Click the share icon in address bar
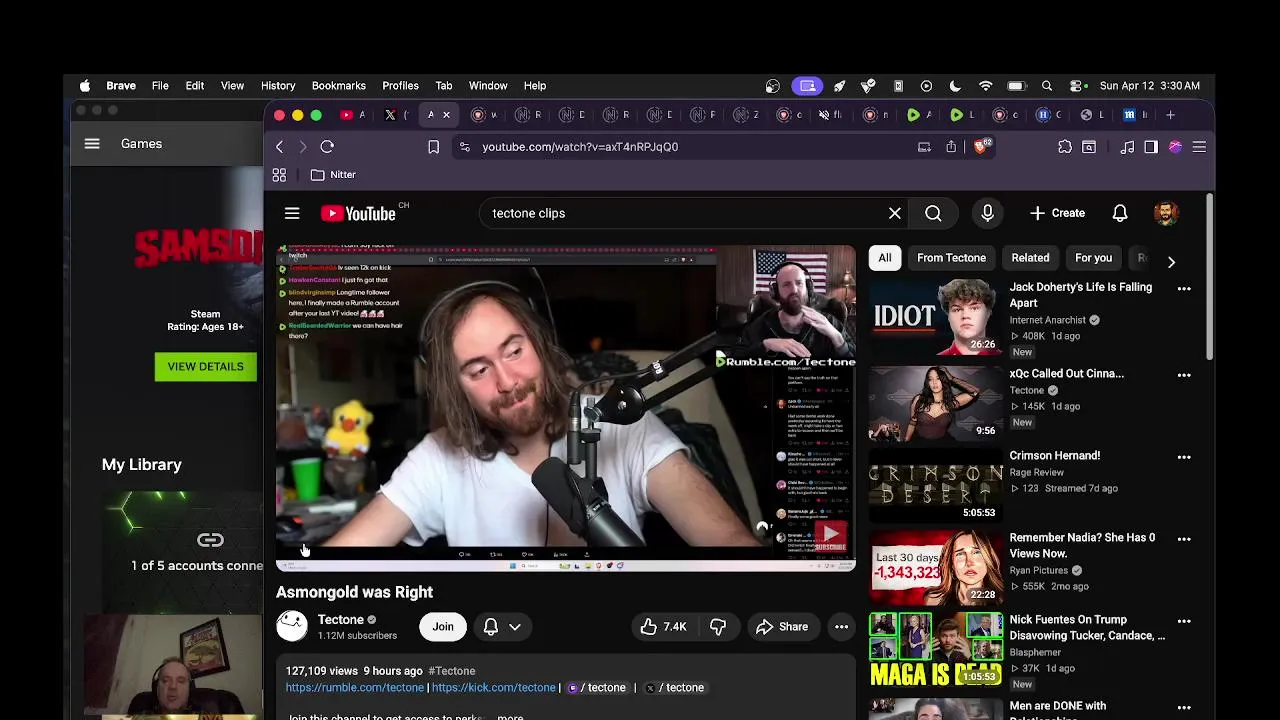 click(951, 147)
